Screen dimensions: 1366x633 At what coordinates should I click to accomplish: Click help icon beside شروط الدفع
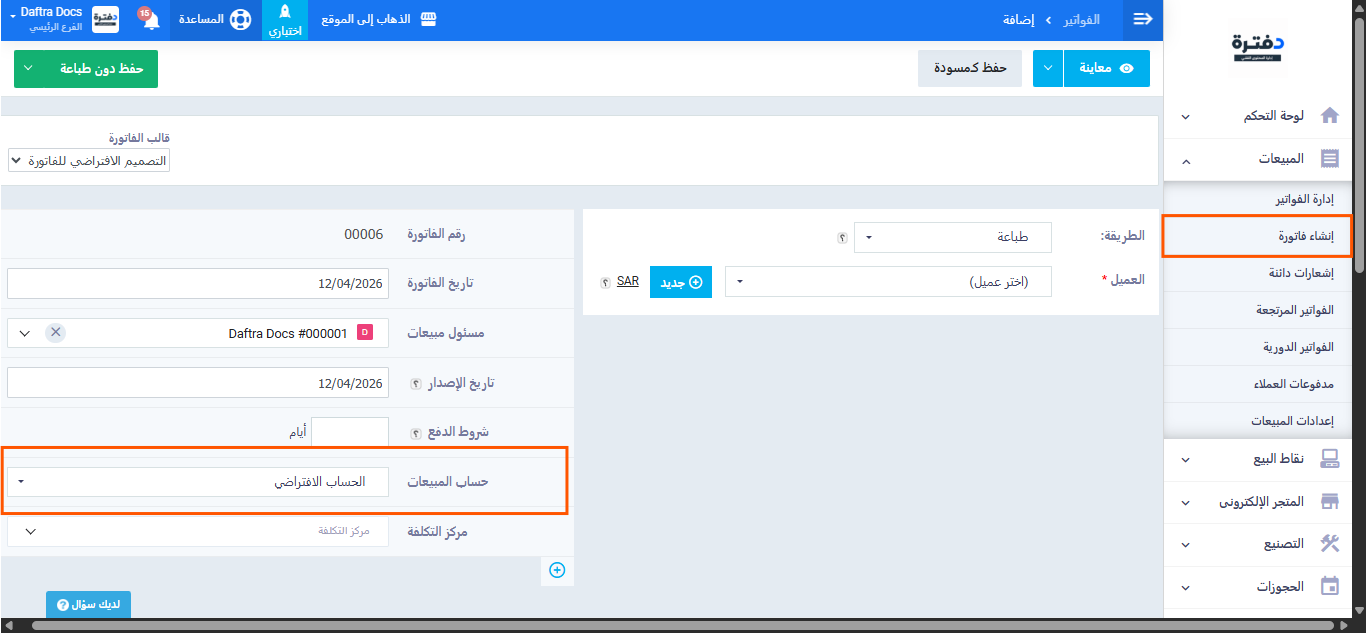[416, 434]
